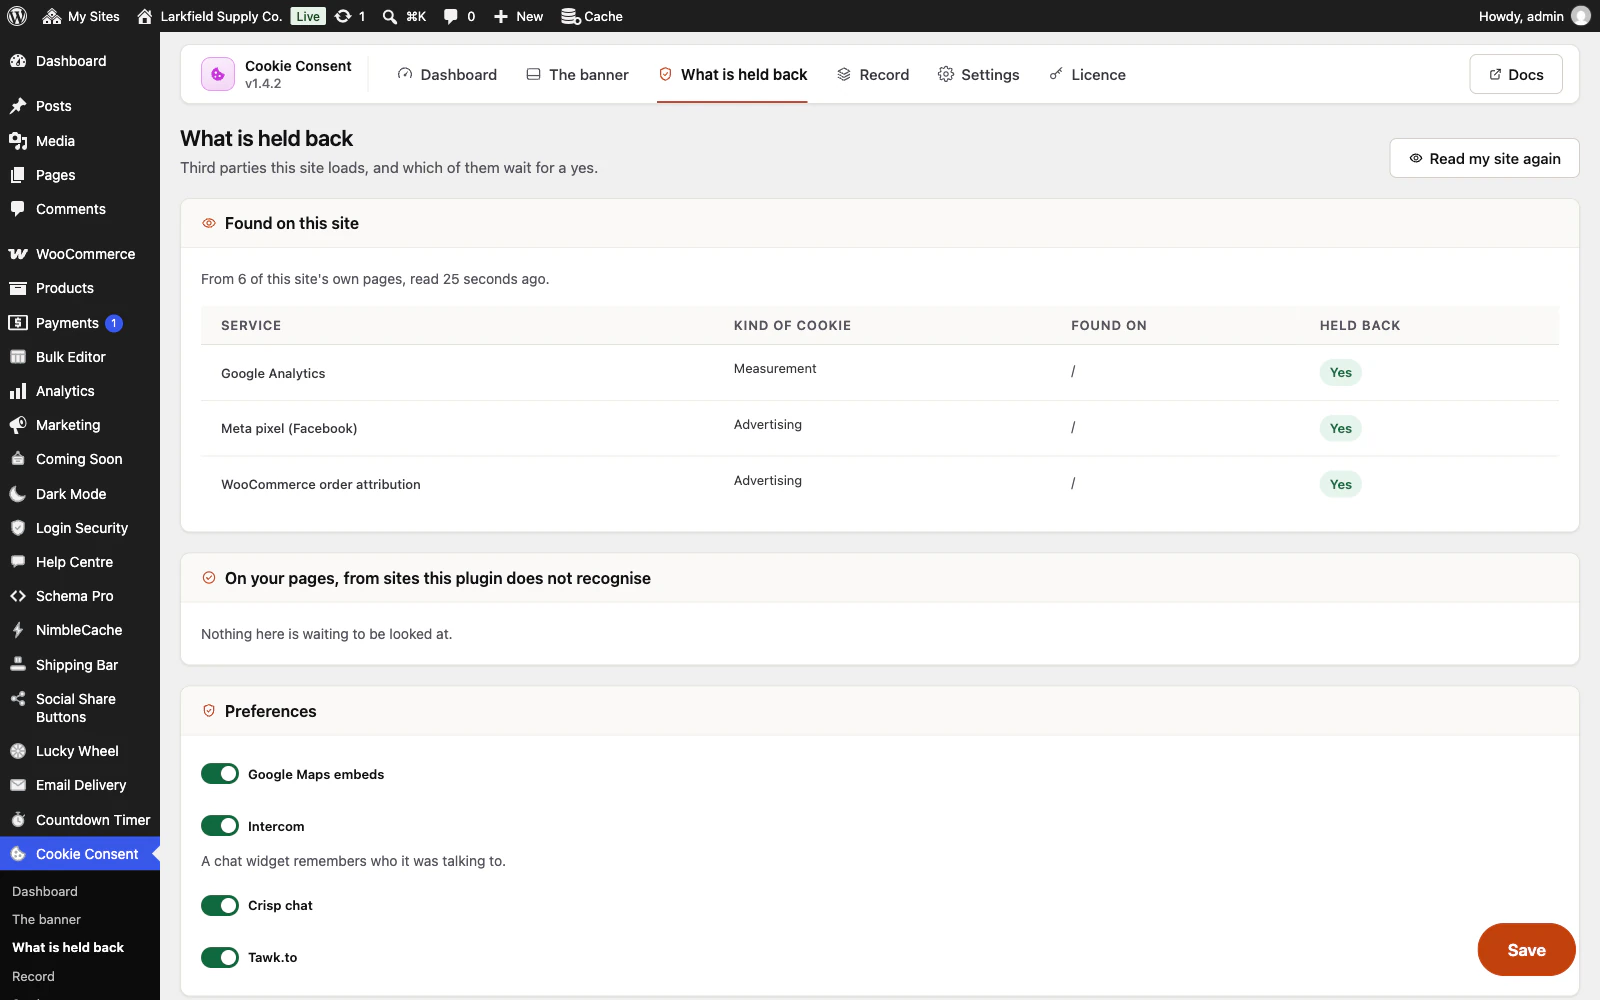Open Comments in the sidebar
Screen dimensions: 1600x1000
pos(80,209)
